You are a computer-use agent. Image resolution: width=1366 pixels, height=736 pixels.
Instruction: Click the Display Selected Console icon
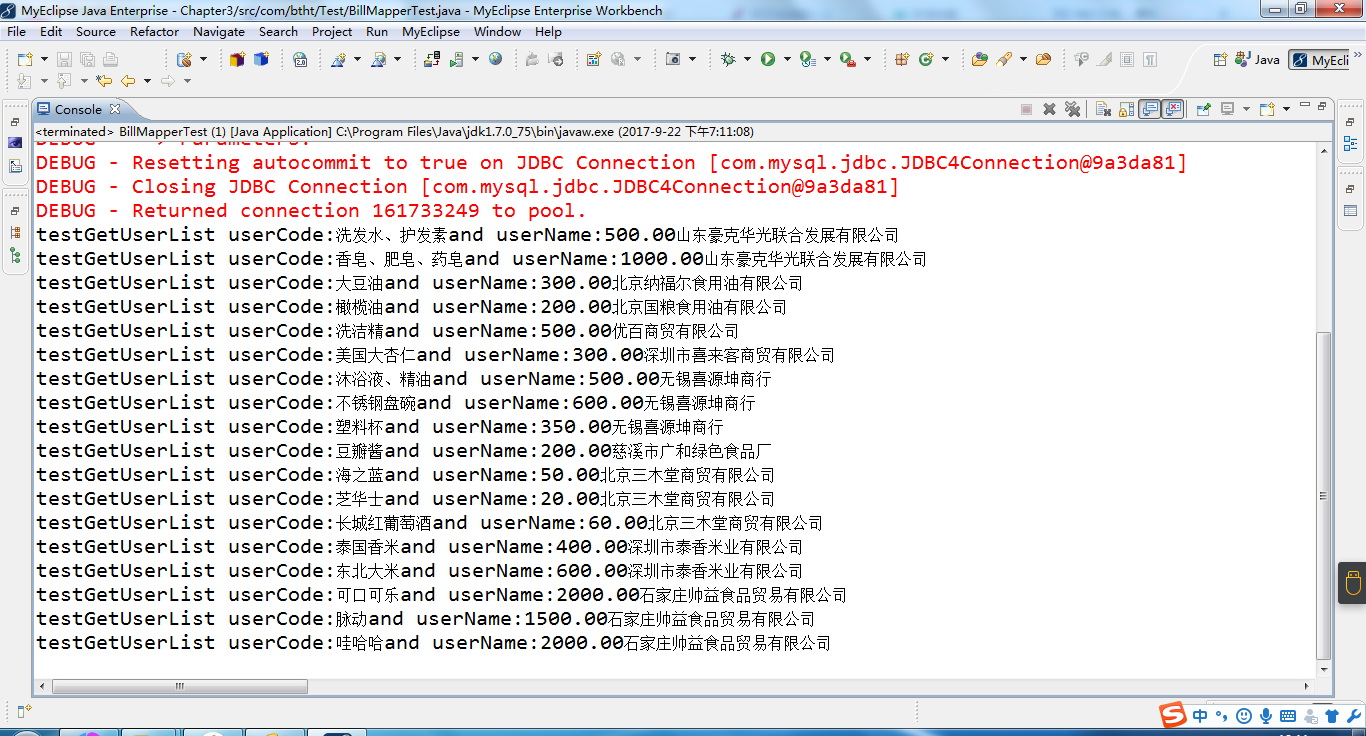coord(1227,109)
